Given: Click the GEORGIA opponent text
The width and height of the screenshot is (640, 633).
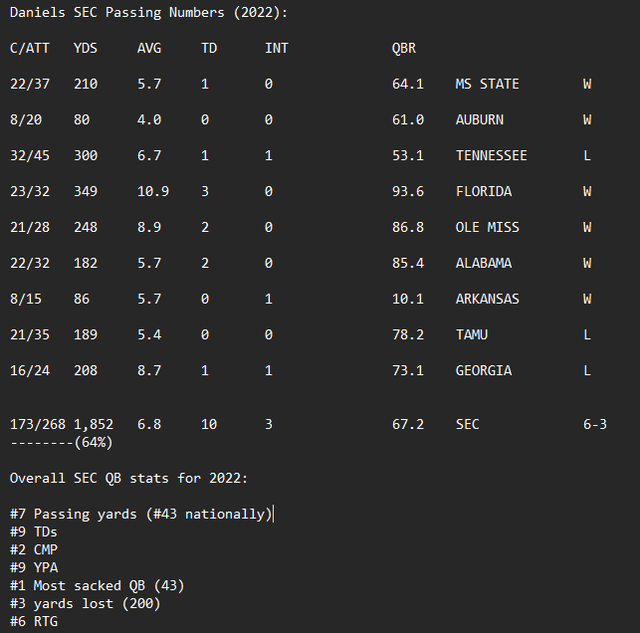Looking at the screenshot, I should pyautogui.click(x=484, y=371).
